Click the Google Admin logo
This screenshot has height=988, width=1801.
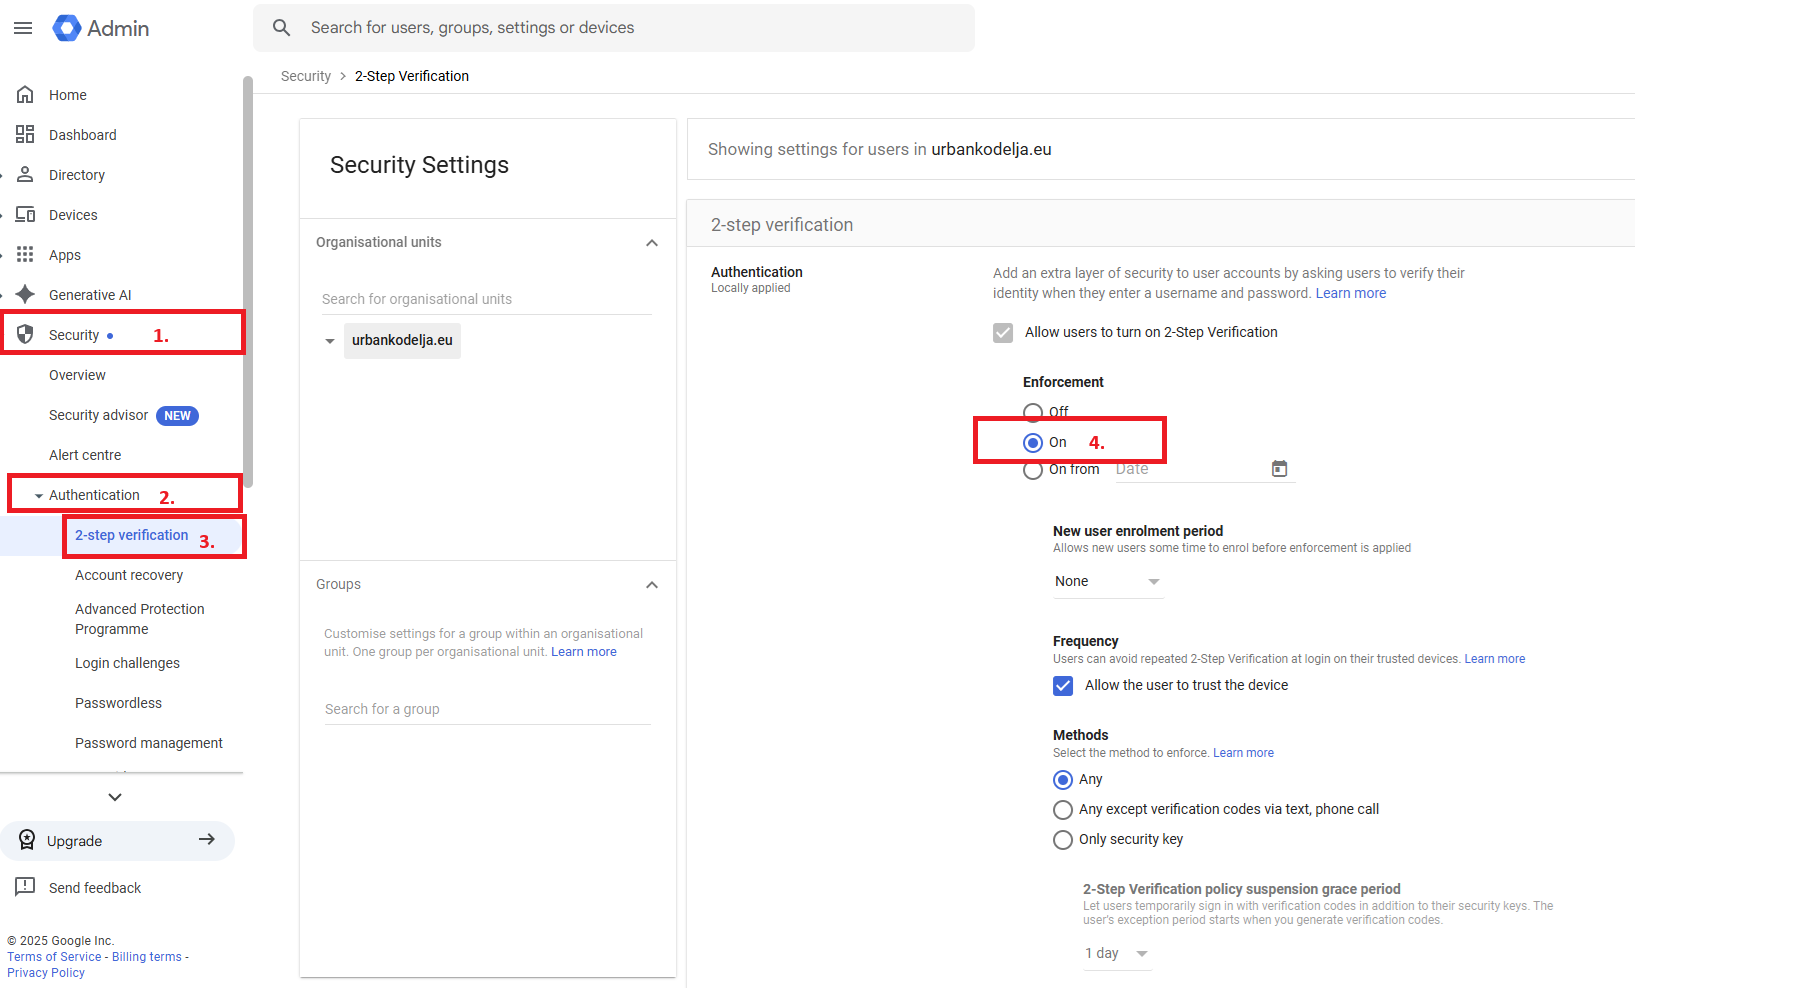point(67,28)
